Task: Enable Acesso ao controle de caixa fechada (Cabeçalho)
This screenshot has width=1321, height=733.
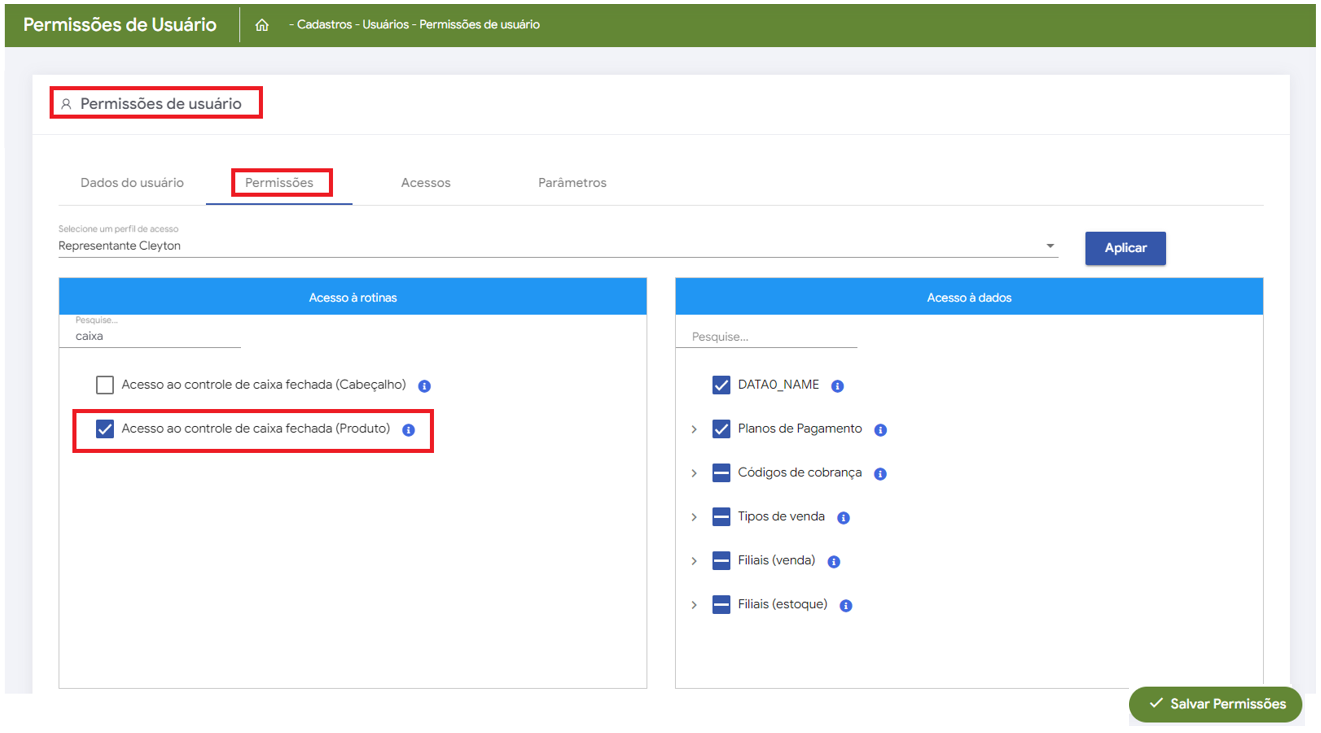Action: 105,385
